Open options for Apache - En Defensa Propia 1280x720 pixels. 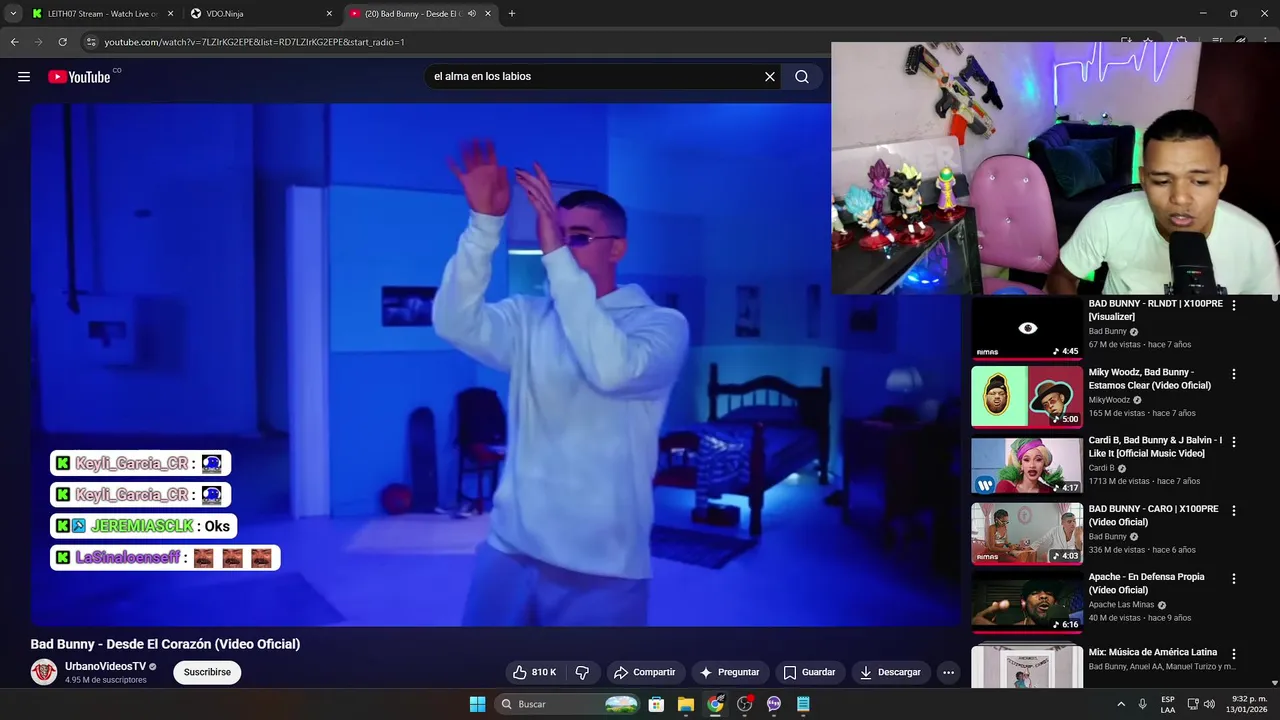pos(1233,578)
